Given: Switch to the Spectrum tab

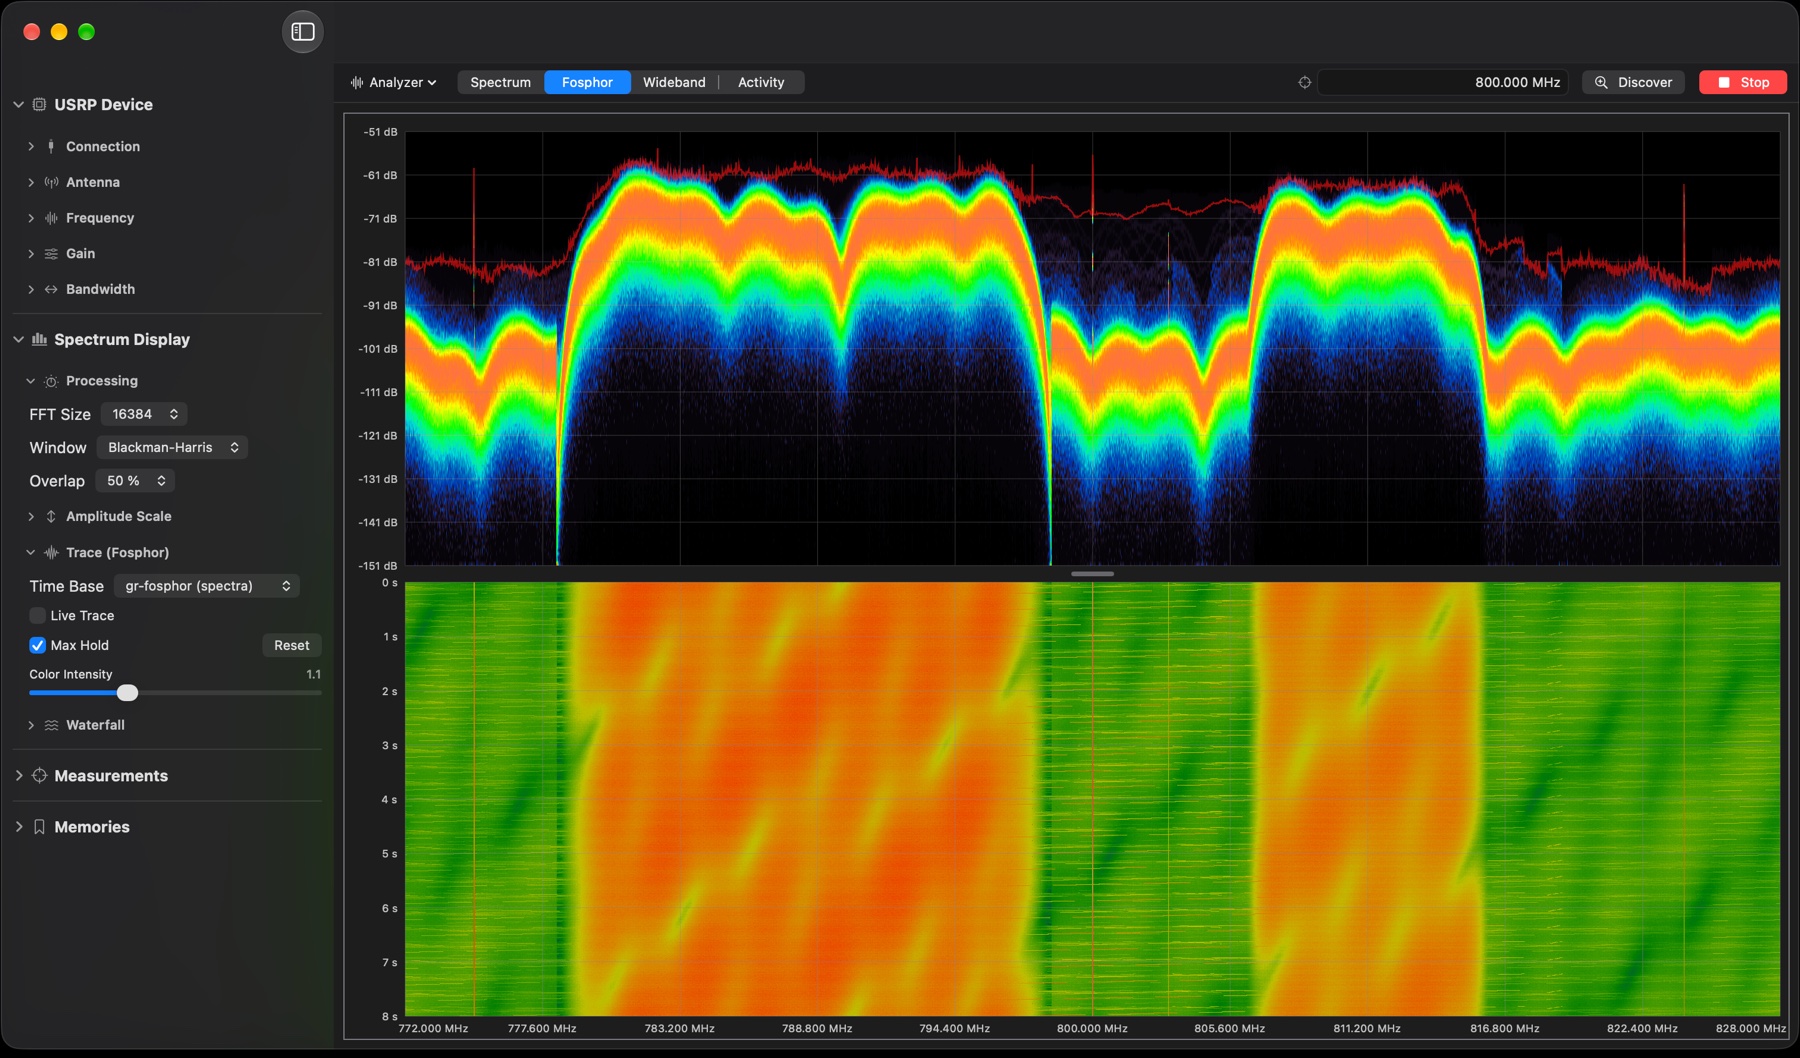Looking at the screenshot, I should [x=501, y=82].
